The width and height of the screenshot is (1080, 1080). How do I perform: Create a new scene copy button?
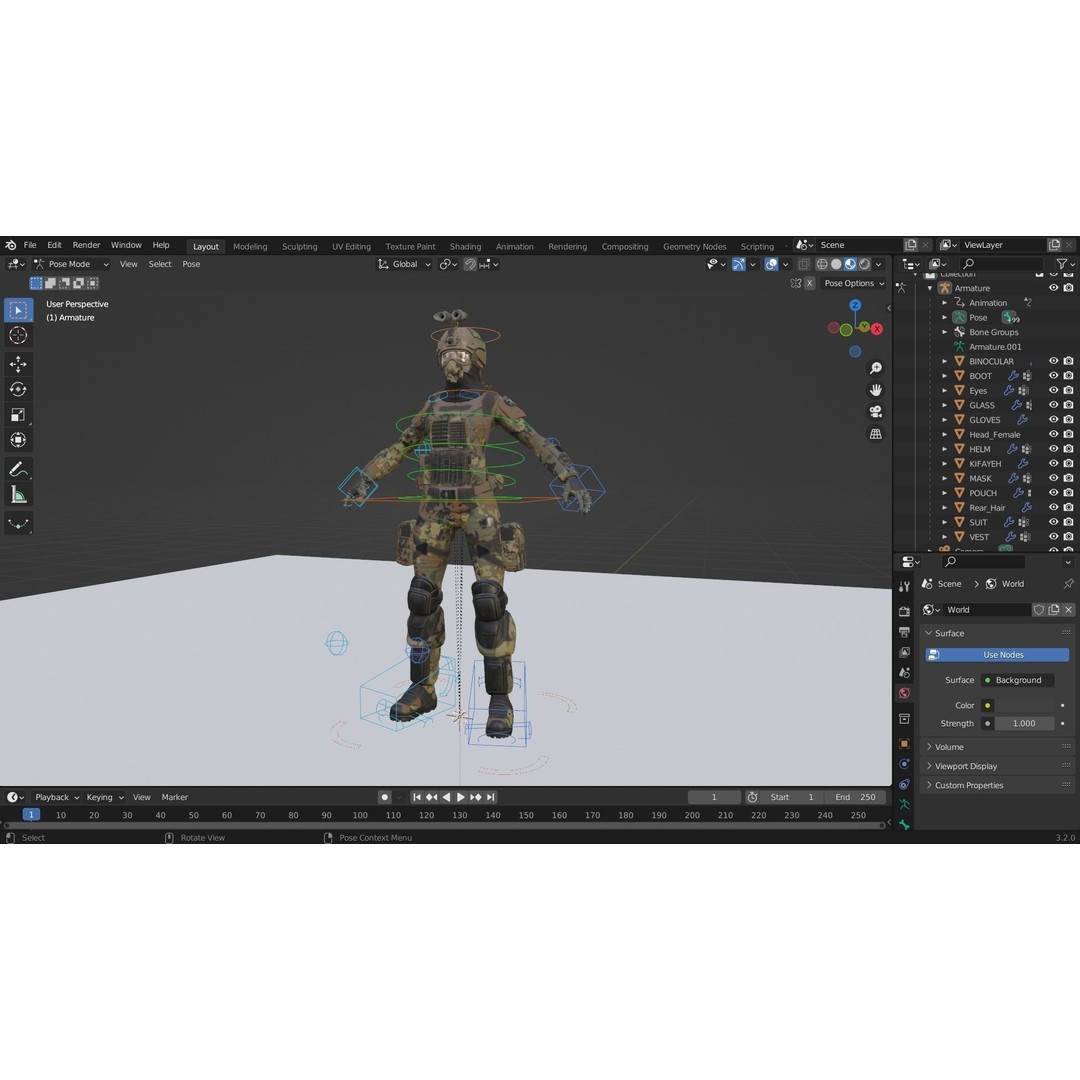tap(911, 245)
